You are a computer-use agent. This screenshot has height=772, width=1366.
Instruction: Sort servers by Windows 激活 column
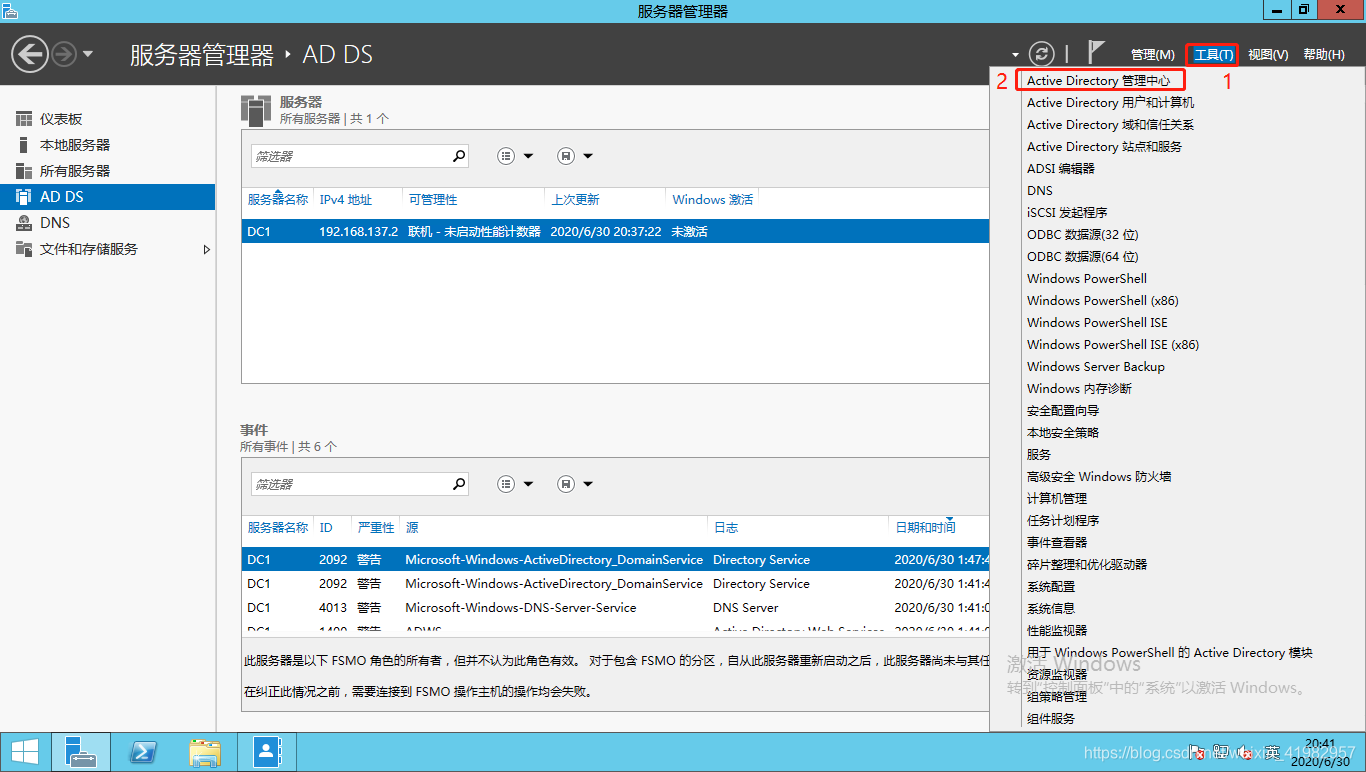[713, 199]
